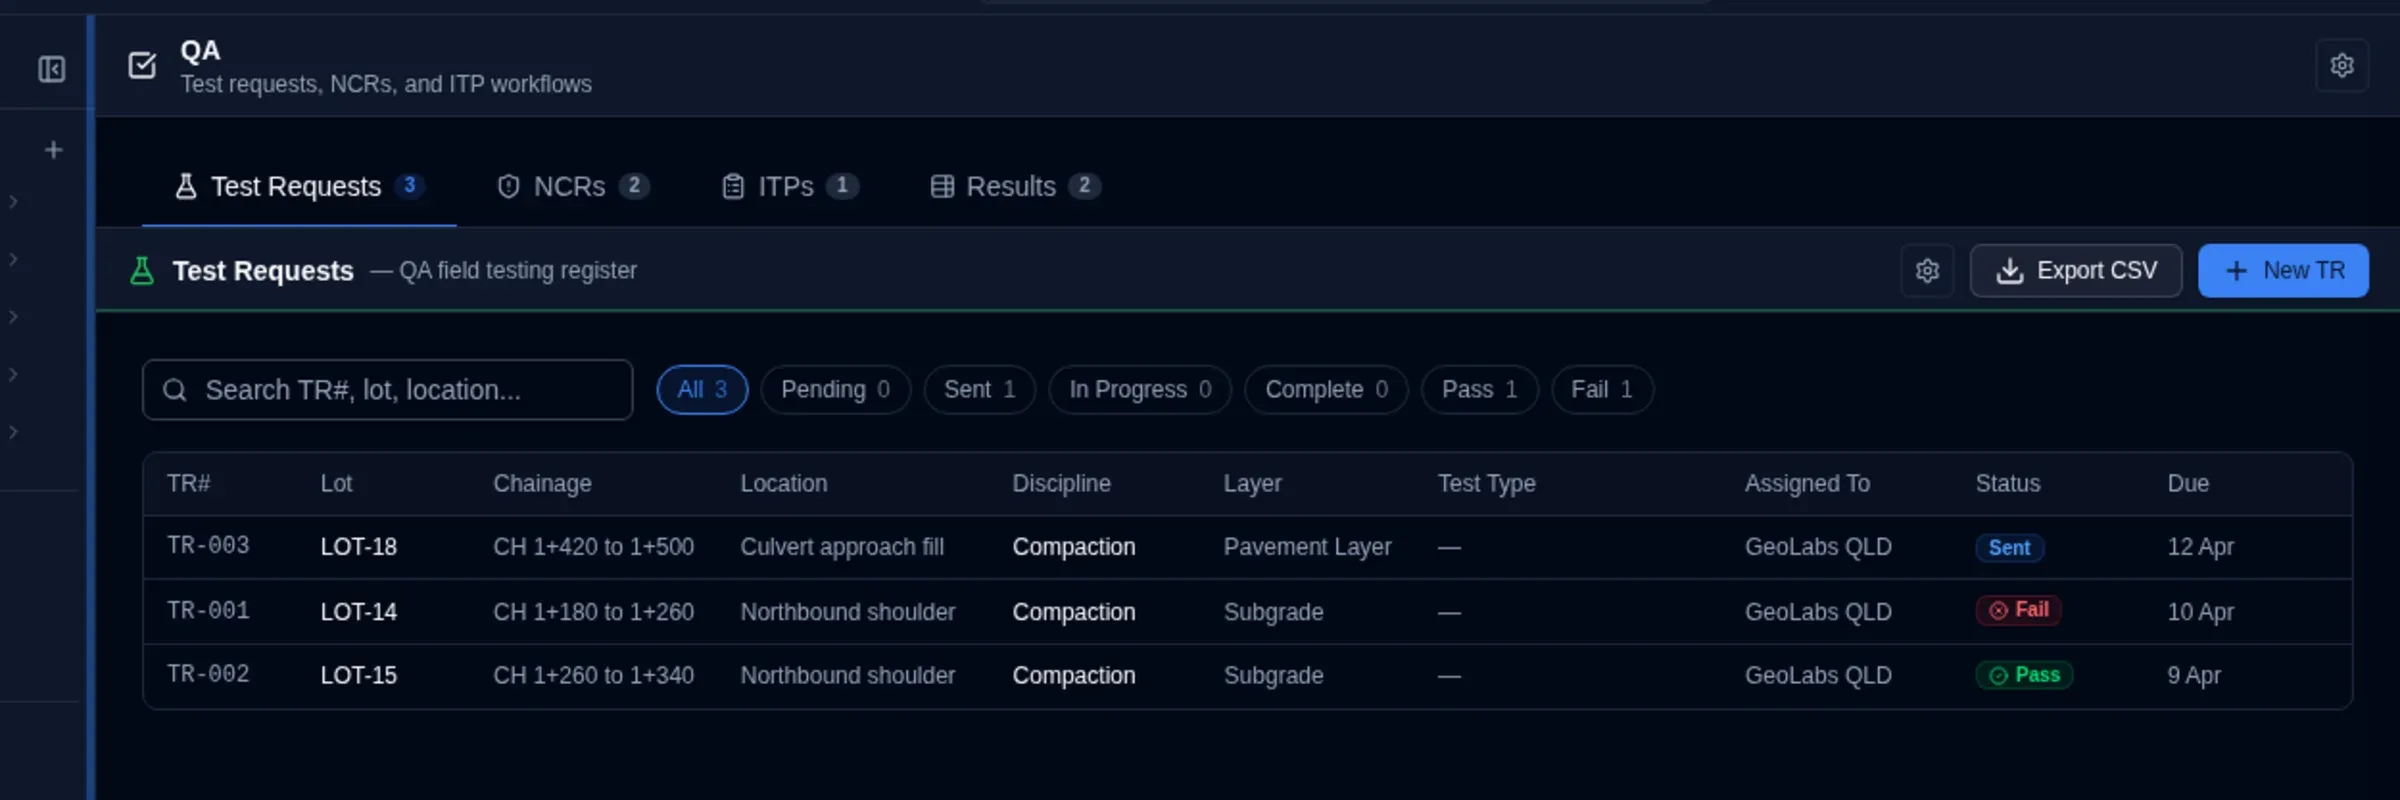2400x800 pixels.
Task: Click chainage CH 1+180 to 1+260
Action: pyautogui.click(x=593, y=612)
